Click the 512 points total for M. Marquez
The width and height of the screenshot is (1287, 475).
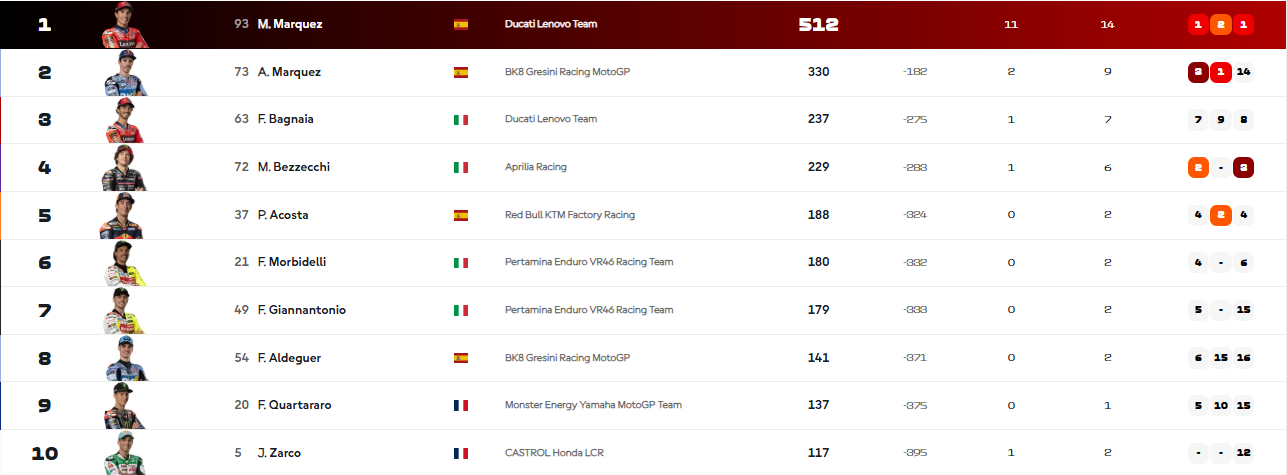(818, 24)
